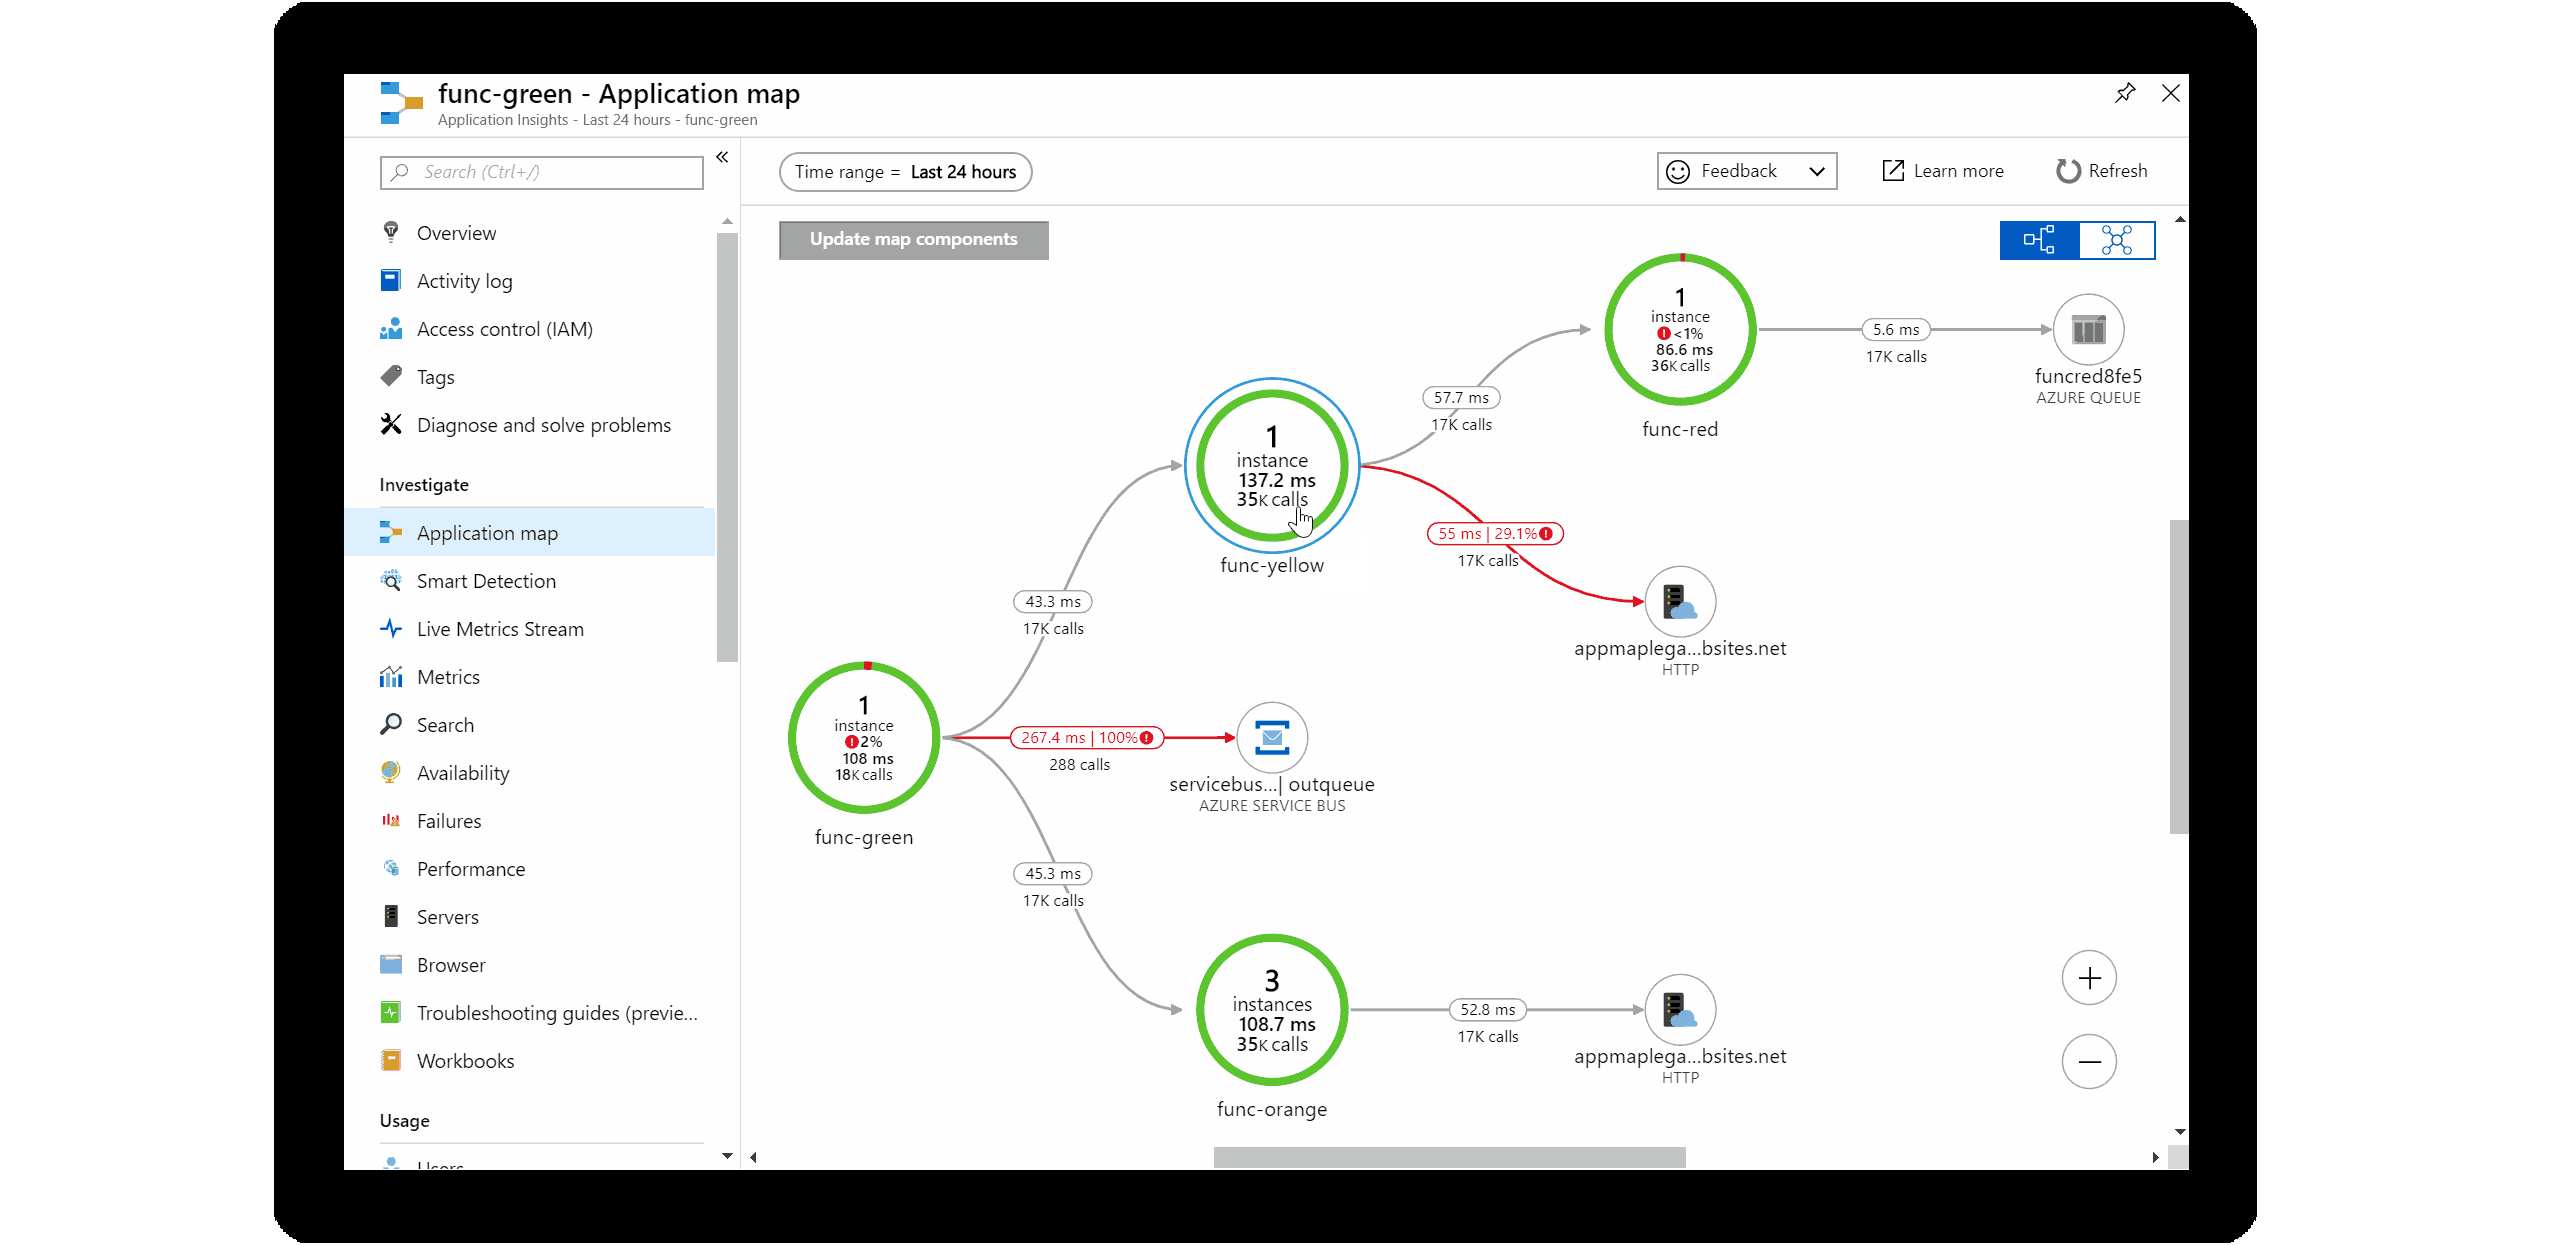2559x1245 pixels.
Task: Click the servicebus outqueue icon
Action: click(x=1272, y=737)
